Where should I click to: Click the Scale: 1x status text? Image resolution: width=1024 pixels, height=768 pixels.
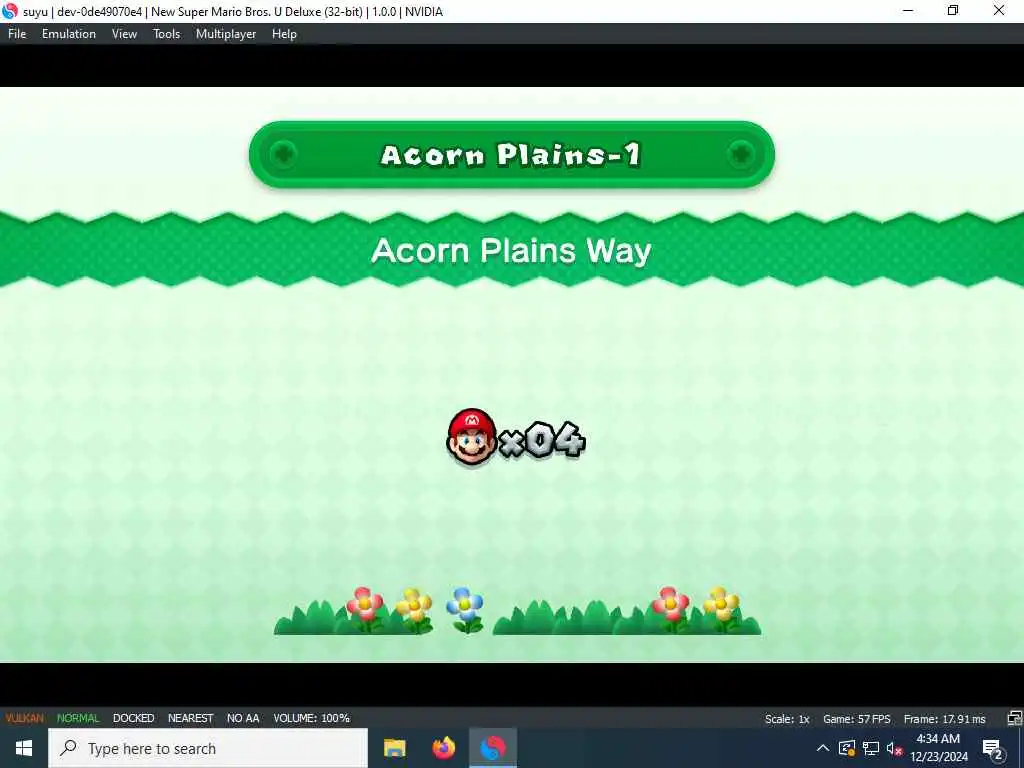pyautogui.click(x=787, y=719)
